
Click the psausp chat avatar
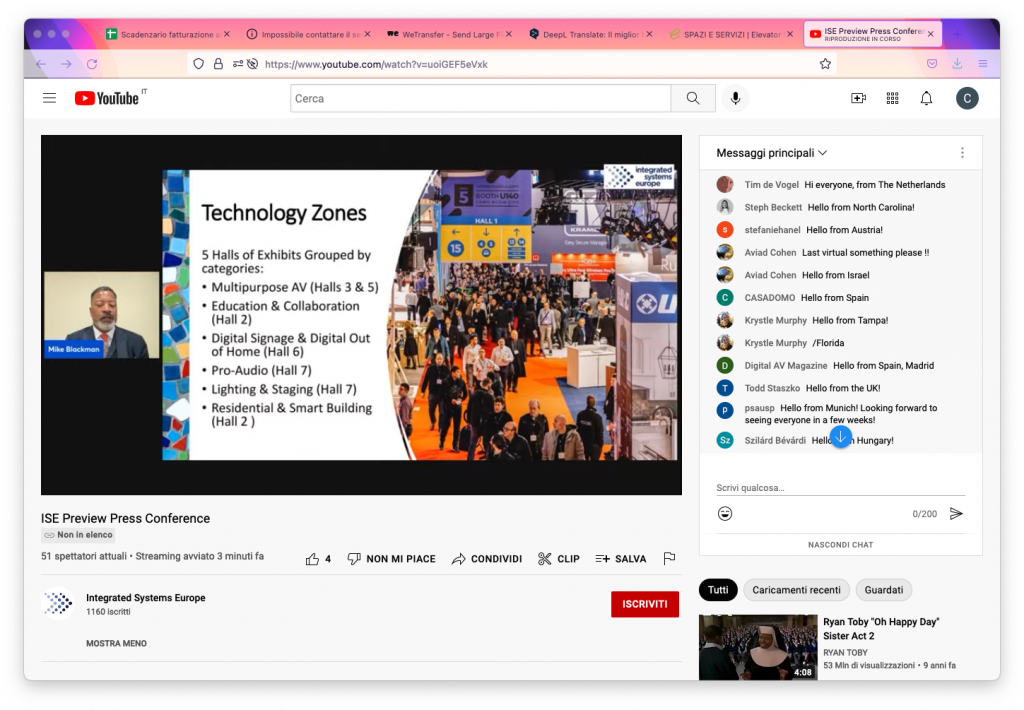pyautogui.click(x=725, y=410)
